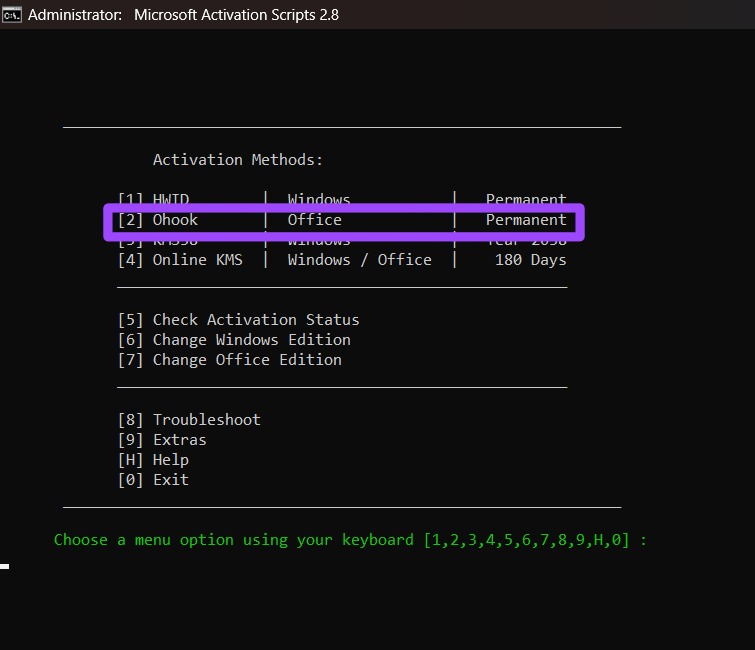Select [7] Change Office Edition
755x650 pixels.
[x=230, y=360]
